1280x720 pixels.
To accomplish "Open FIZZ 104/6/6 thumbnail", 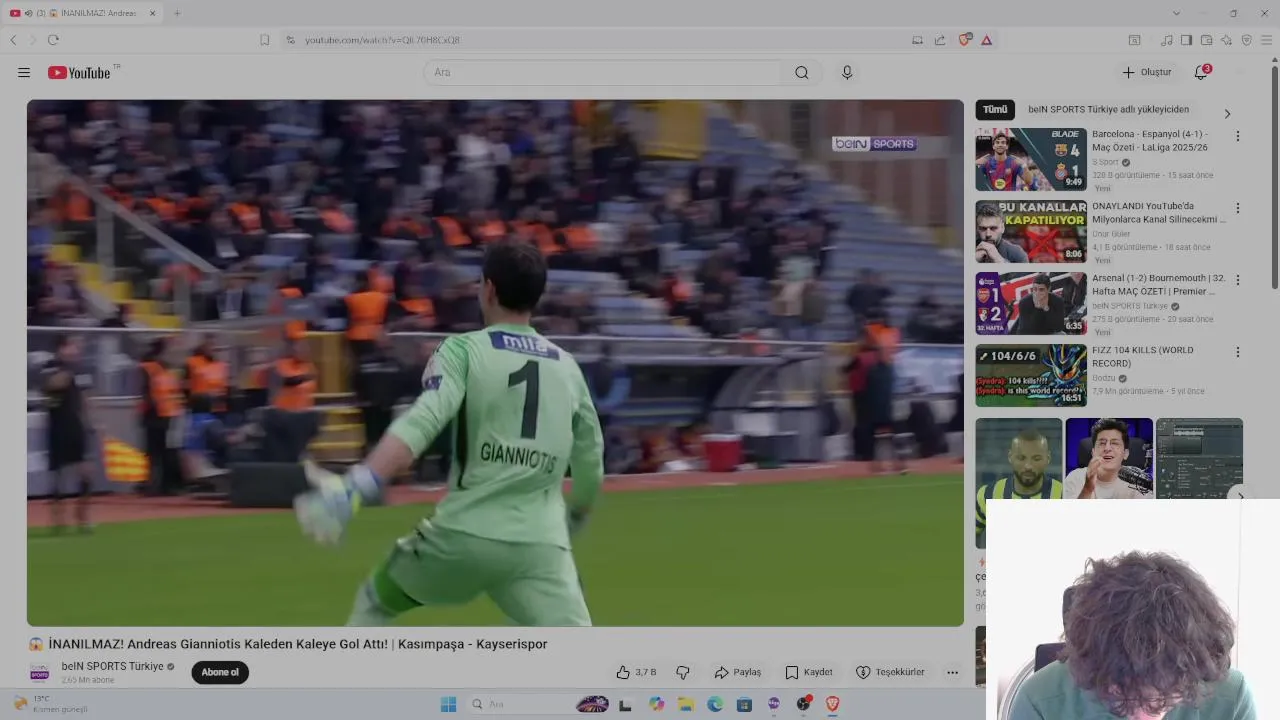I will [1031, 375].
